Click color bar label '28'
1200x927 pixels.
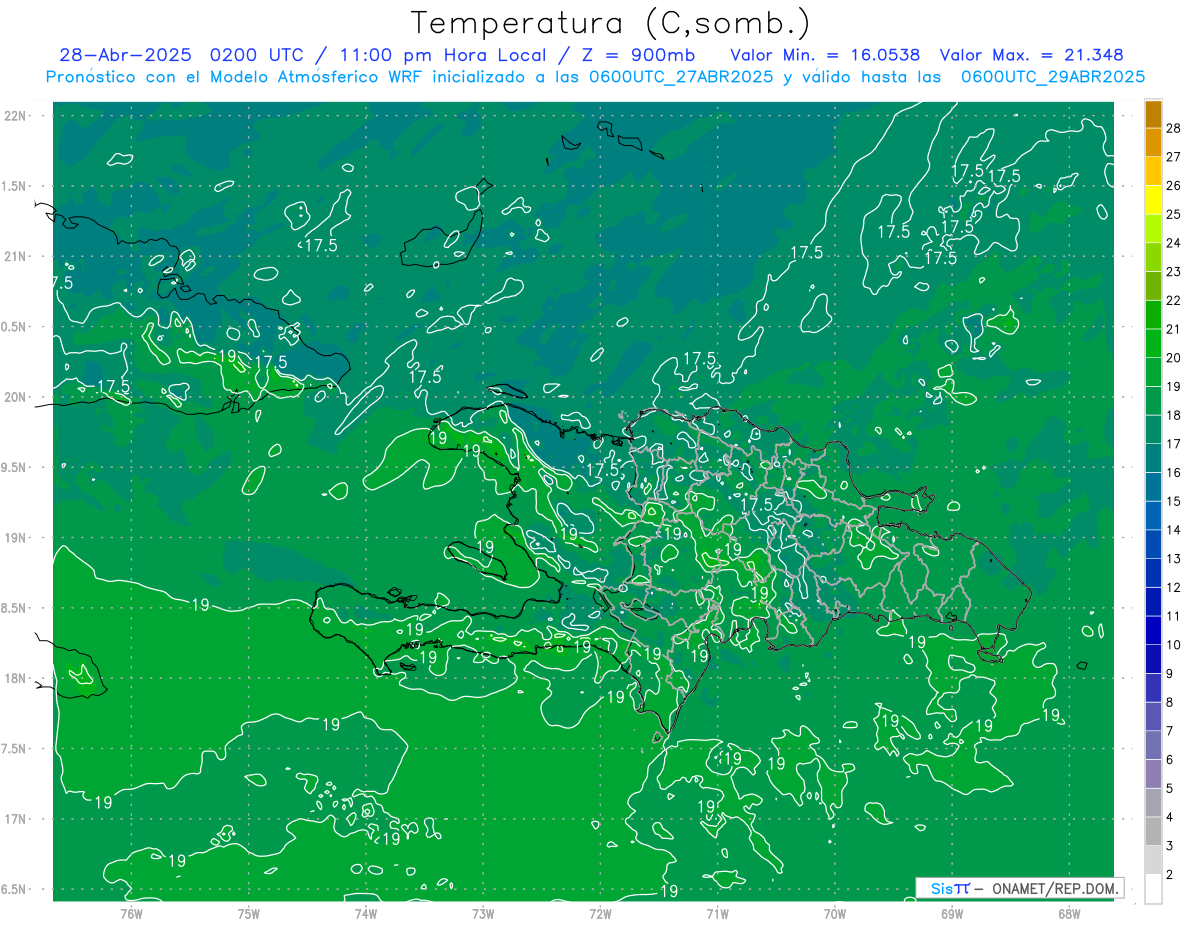pyautogui.click(x=1173, y=128)
